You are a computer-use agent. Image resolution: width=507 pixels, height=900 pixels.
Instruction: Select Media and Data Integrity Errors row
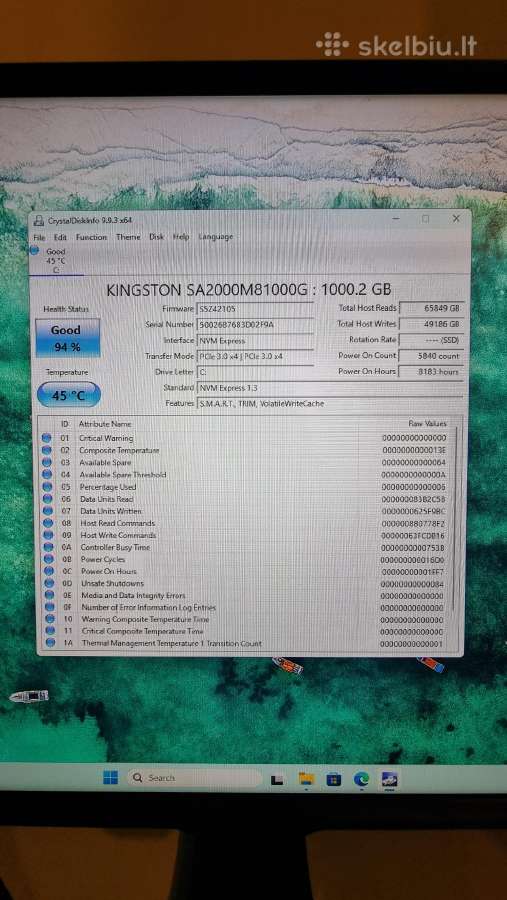pyautogui.click(x=247, y=596)
